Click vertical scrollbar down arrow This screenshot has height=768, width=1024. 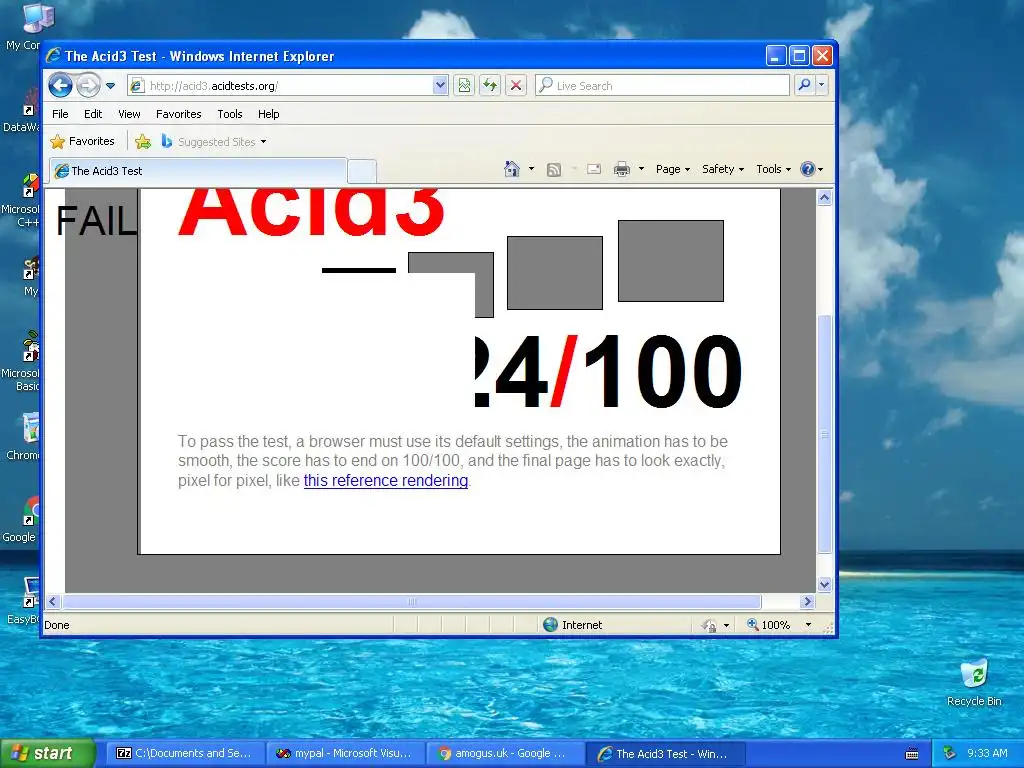pyautogui.click(x=824, y=584)
